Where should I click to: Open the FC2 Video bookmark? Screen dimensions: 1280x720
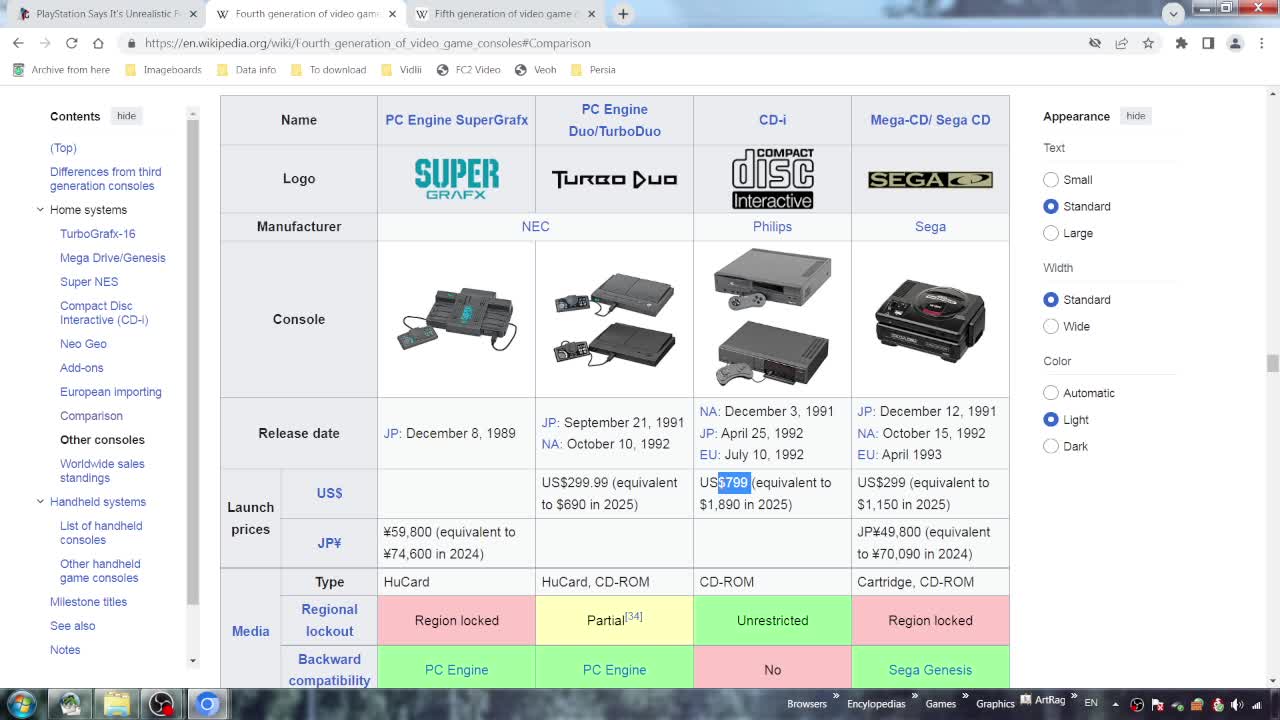[x=468, y=70]
